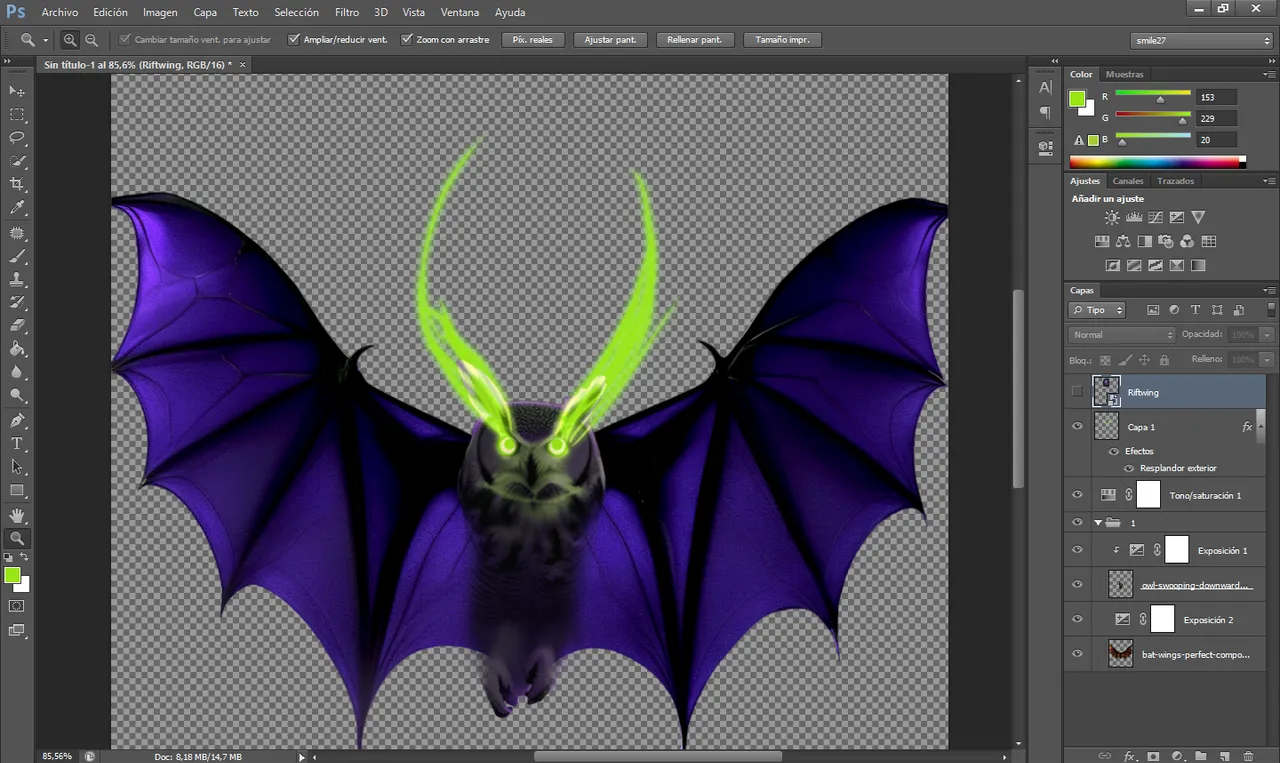Hide the Exposición 1 layer
This screenshot has height=763, width=1280.
pyautogui.click(x=1077, y=550)
